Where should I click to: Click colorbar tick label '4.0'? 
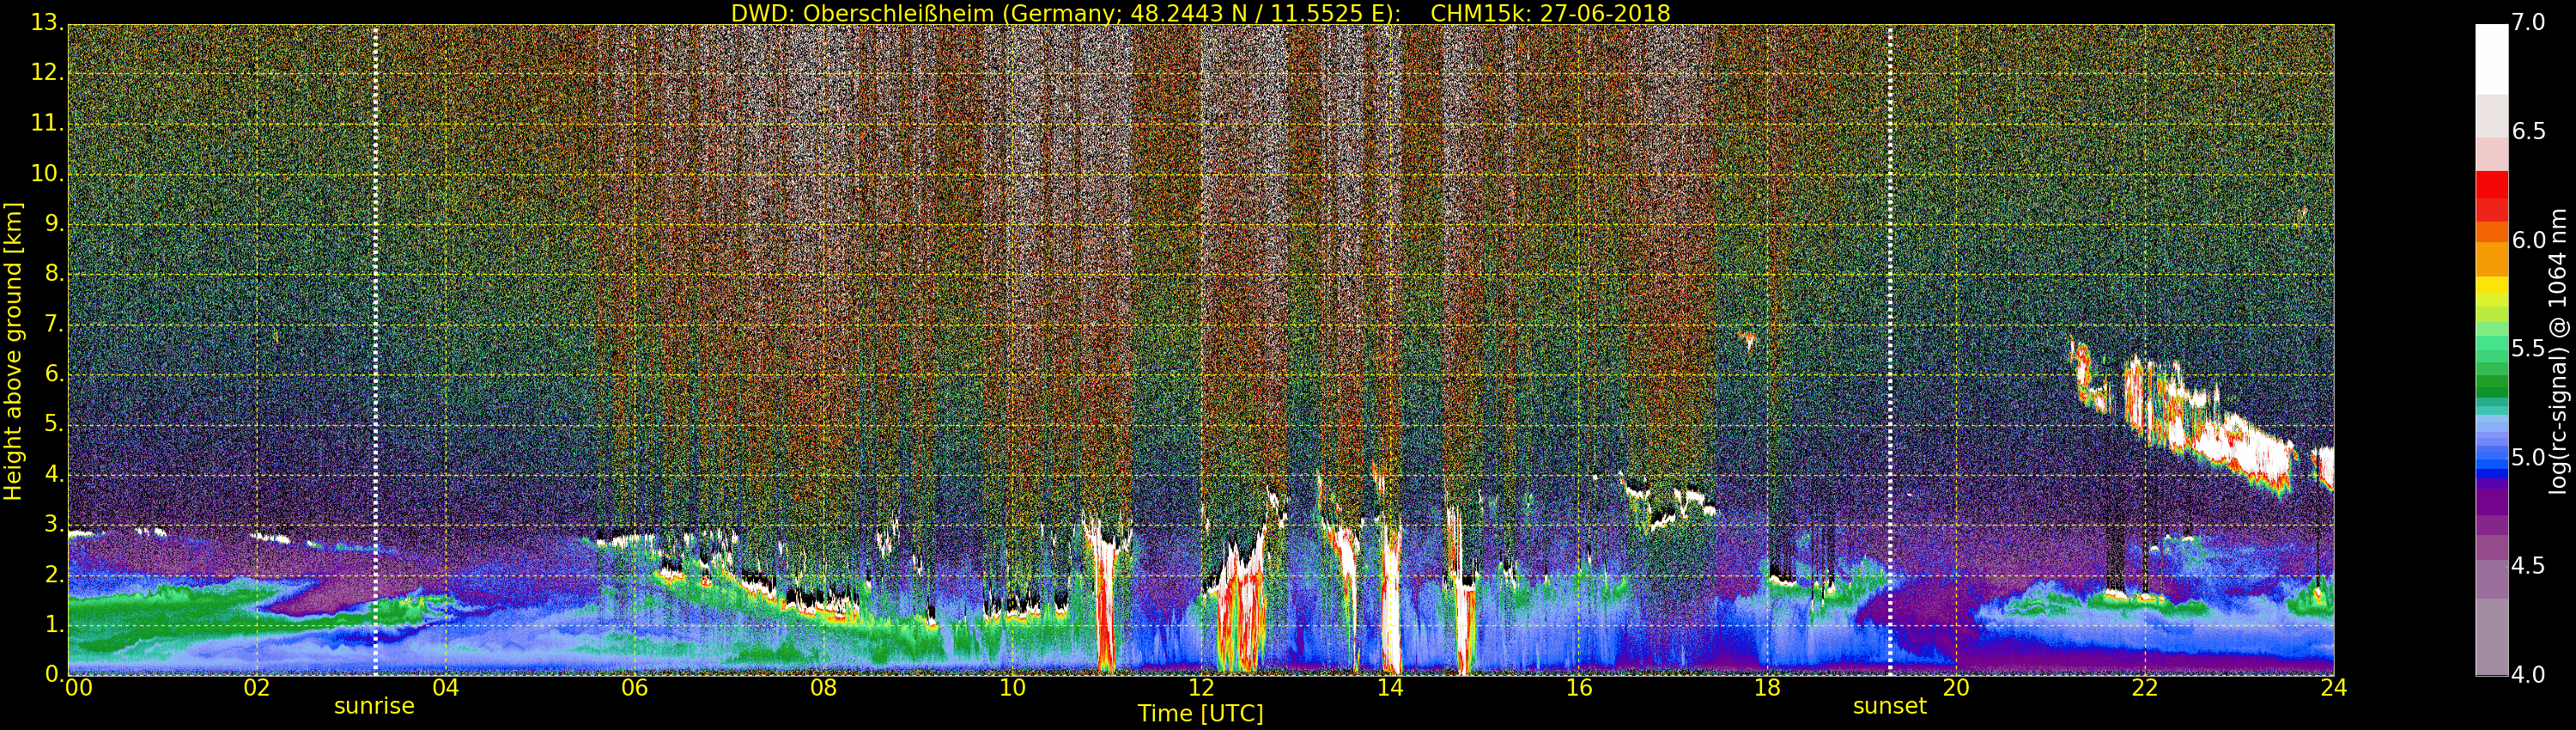click(x=2529, y=675)
